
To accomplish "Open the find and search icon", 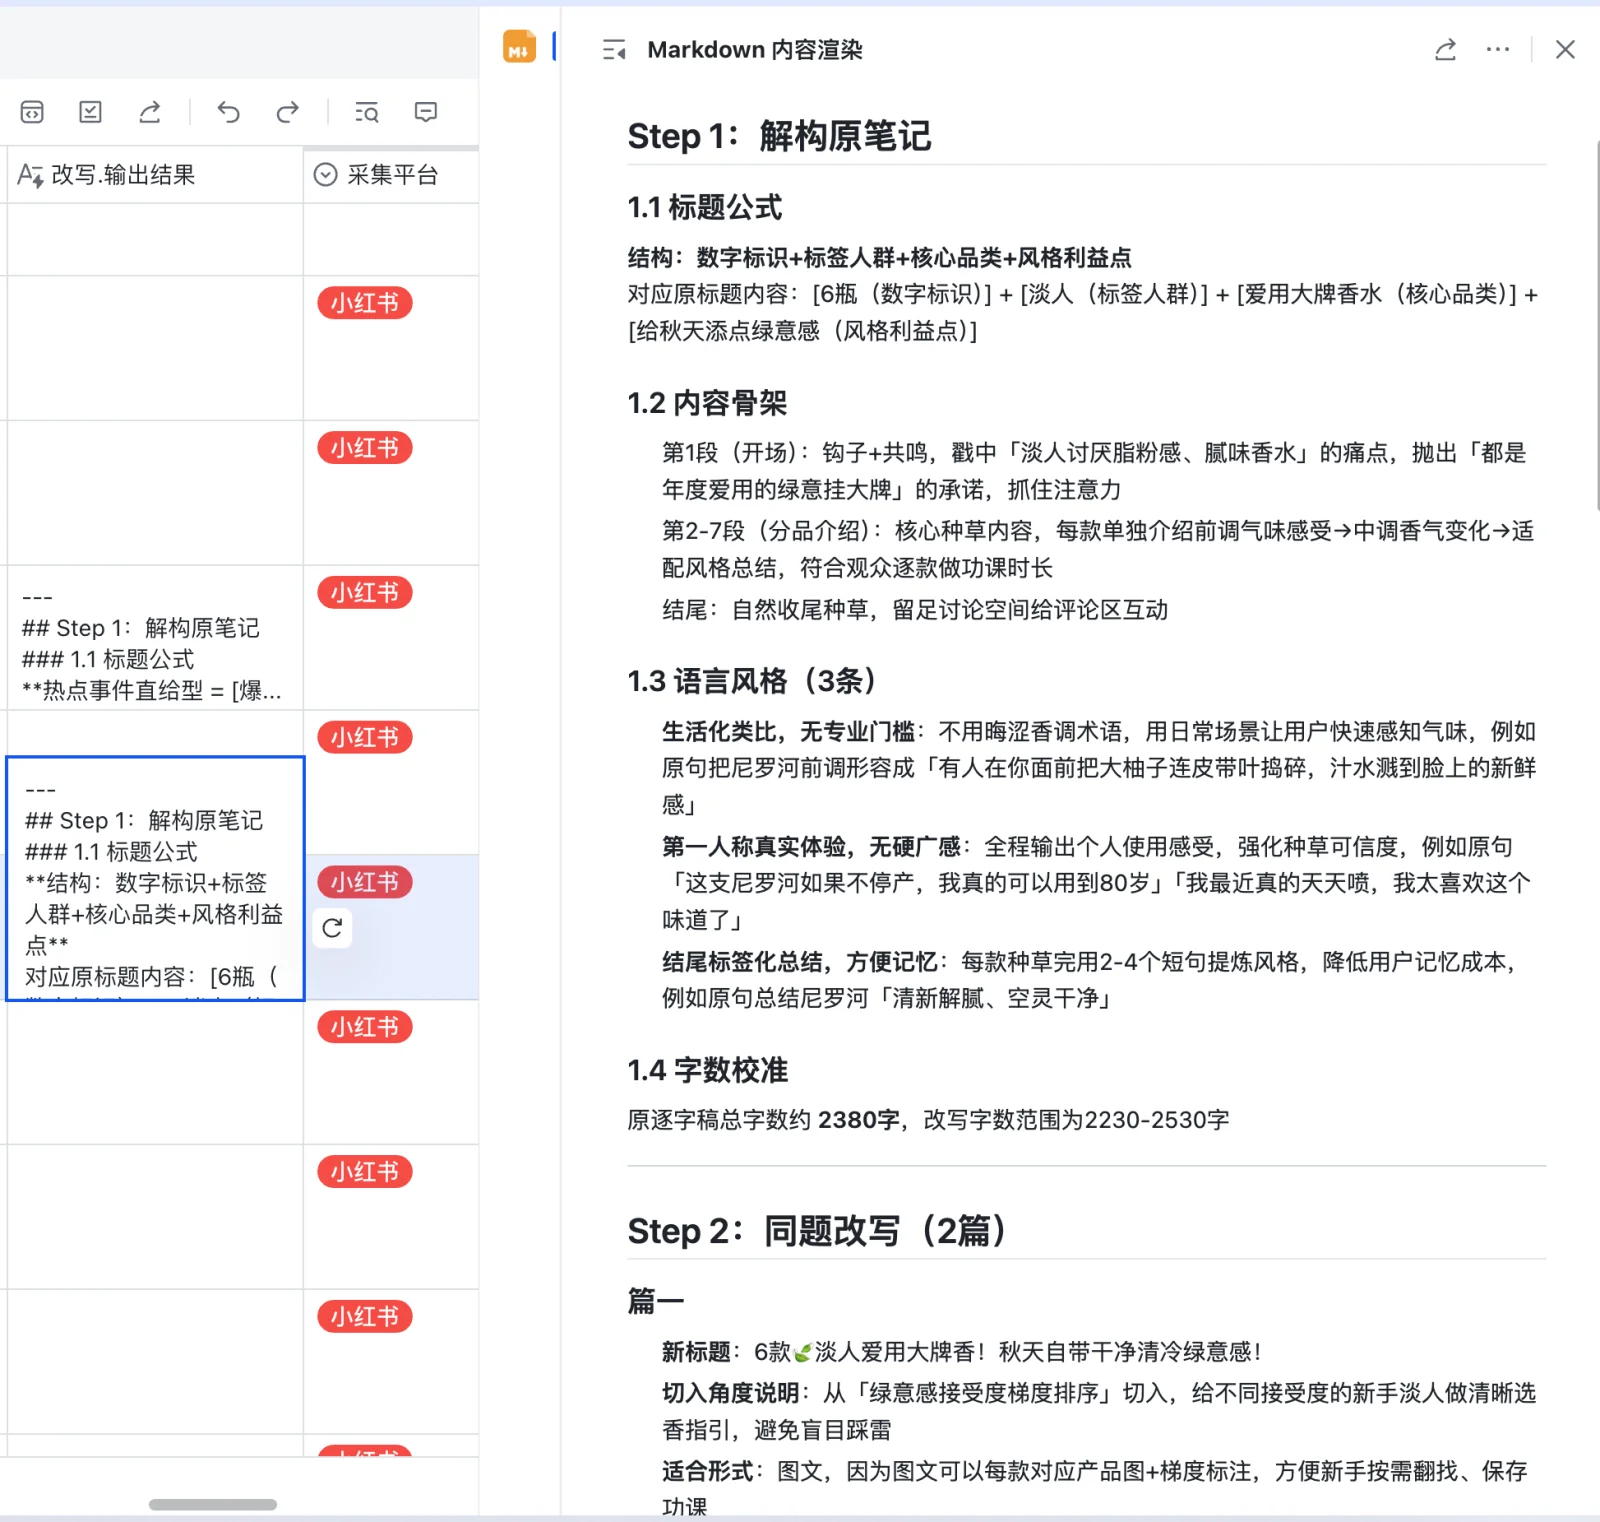I will coord(367,112).
